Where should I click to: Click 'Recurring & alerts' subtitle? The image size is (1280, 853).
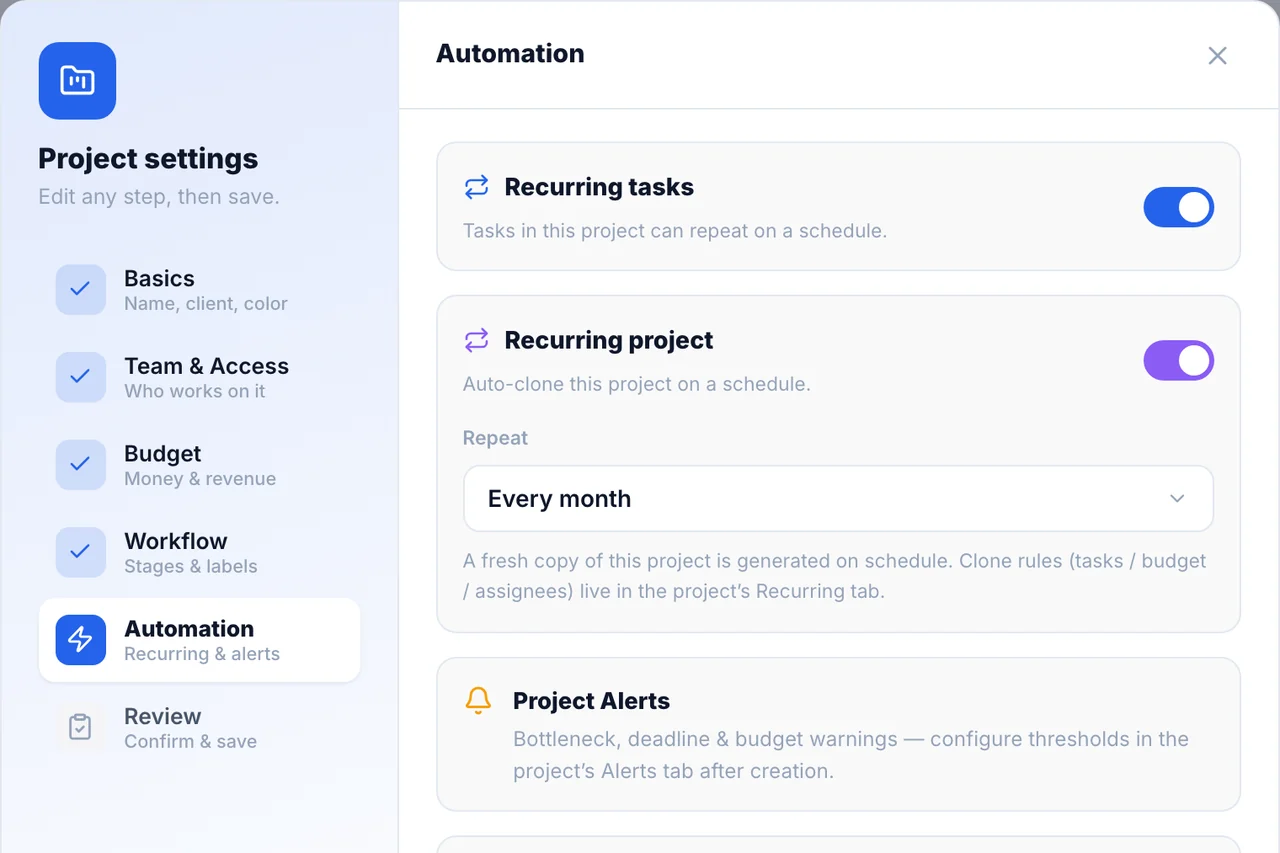pyautogui.click(x=202, y=654)
